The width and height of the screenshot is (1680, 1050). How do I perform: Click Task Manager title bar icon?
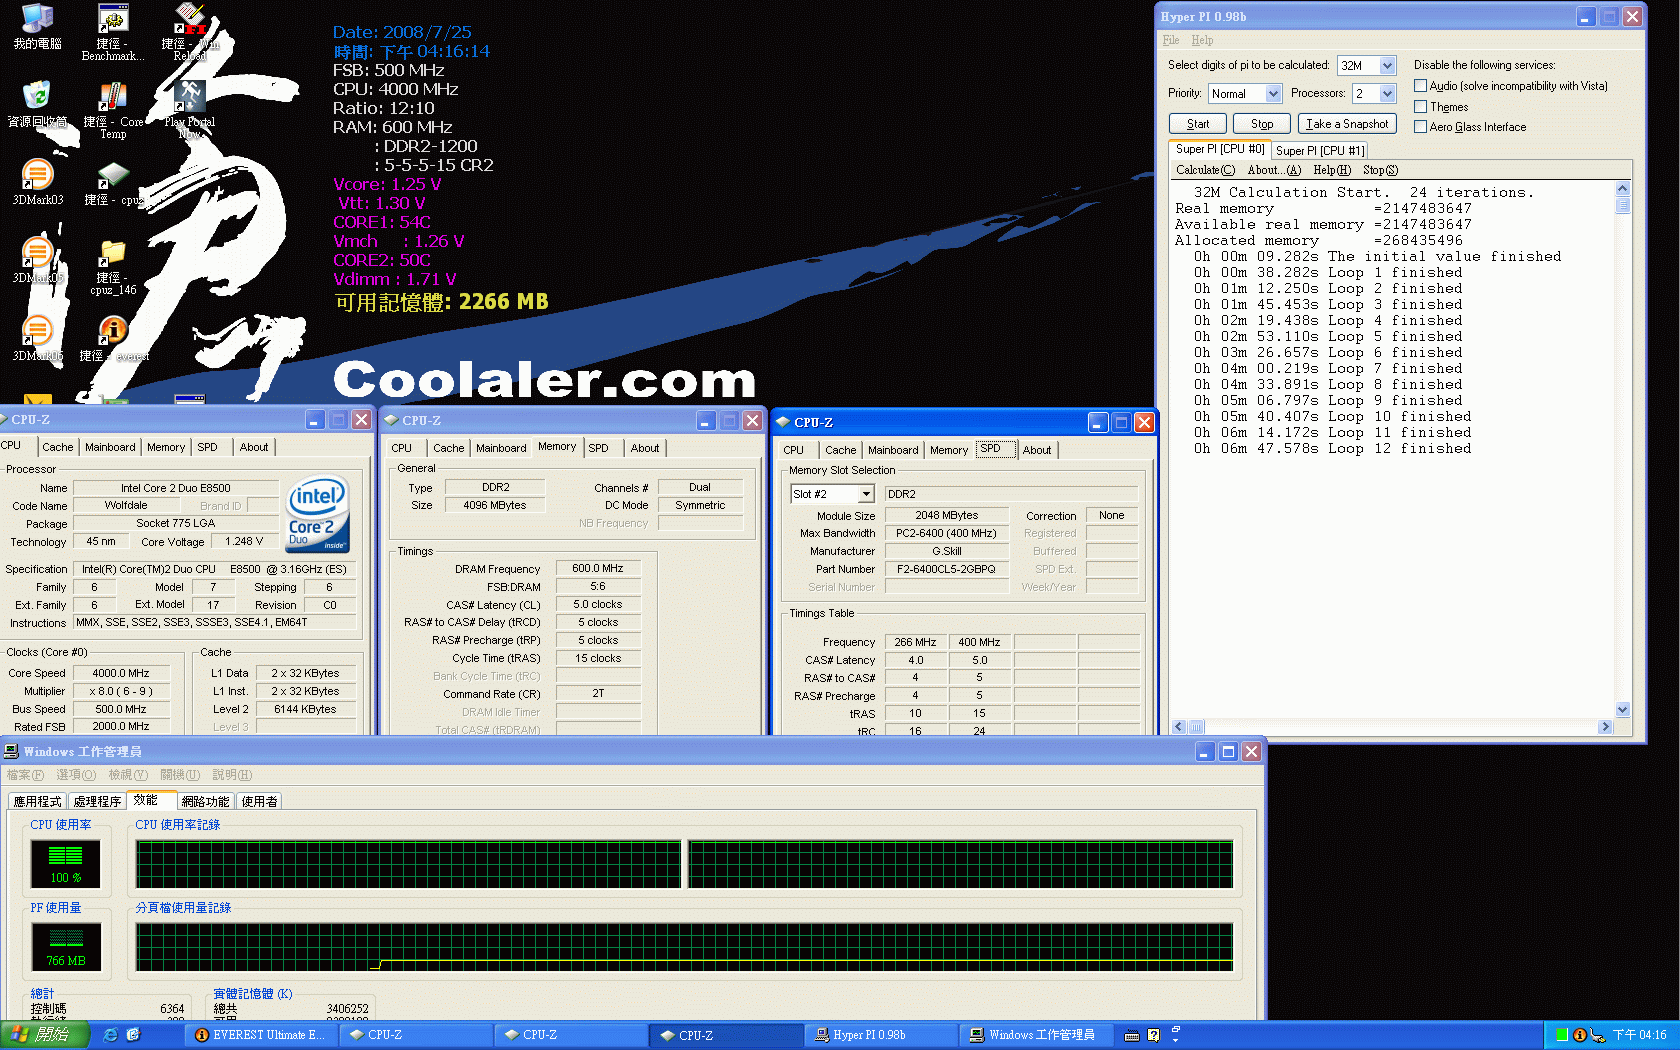tap(12, 751)
